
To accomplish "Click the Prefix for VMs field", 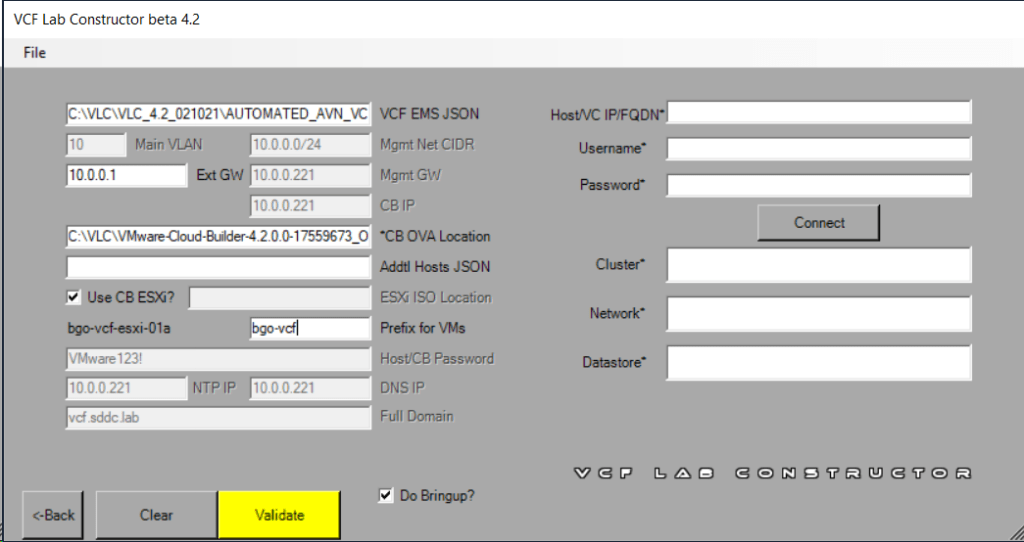I will tap(310, 328).
